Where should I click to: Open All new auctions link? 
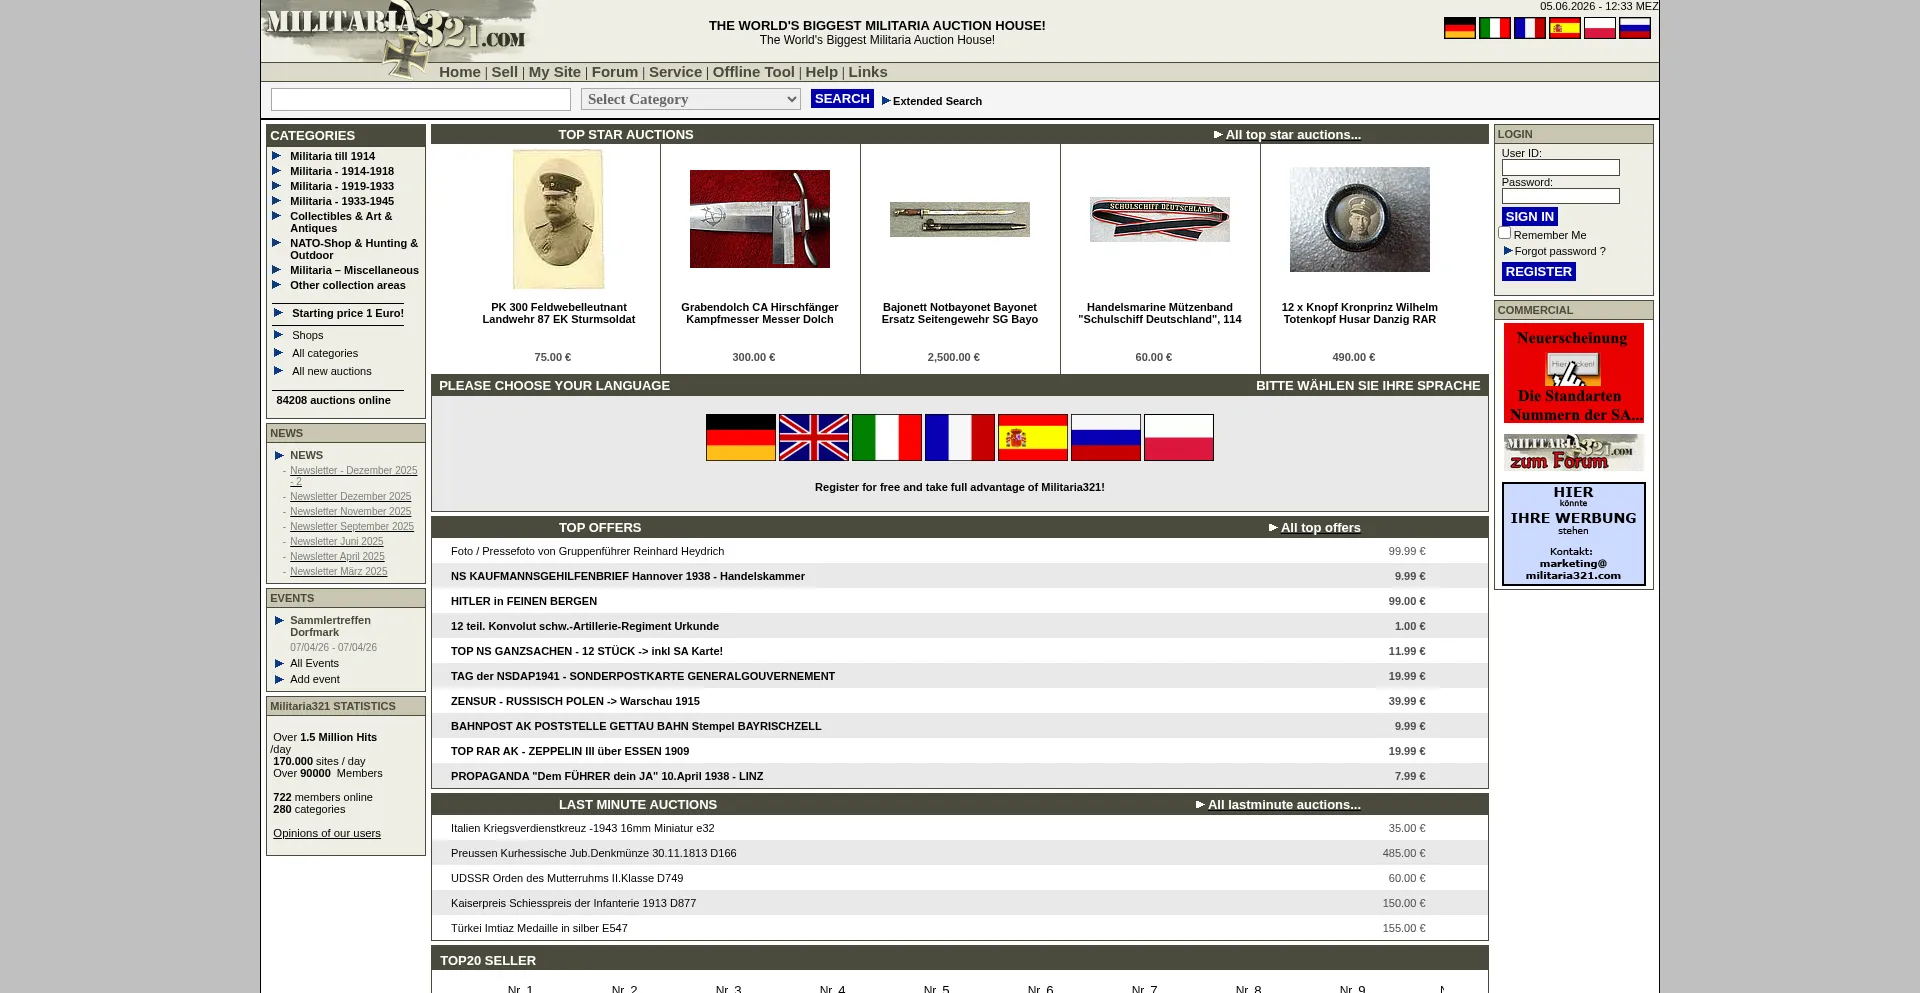pos(331,371)
